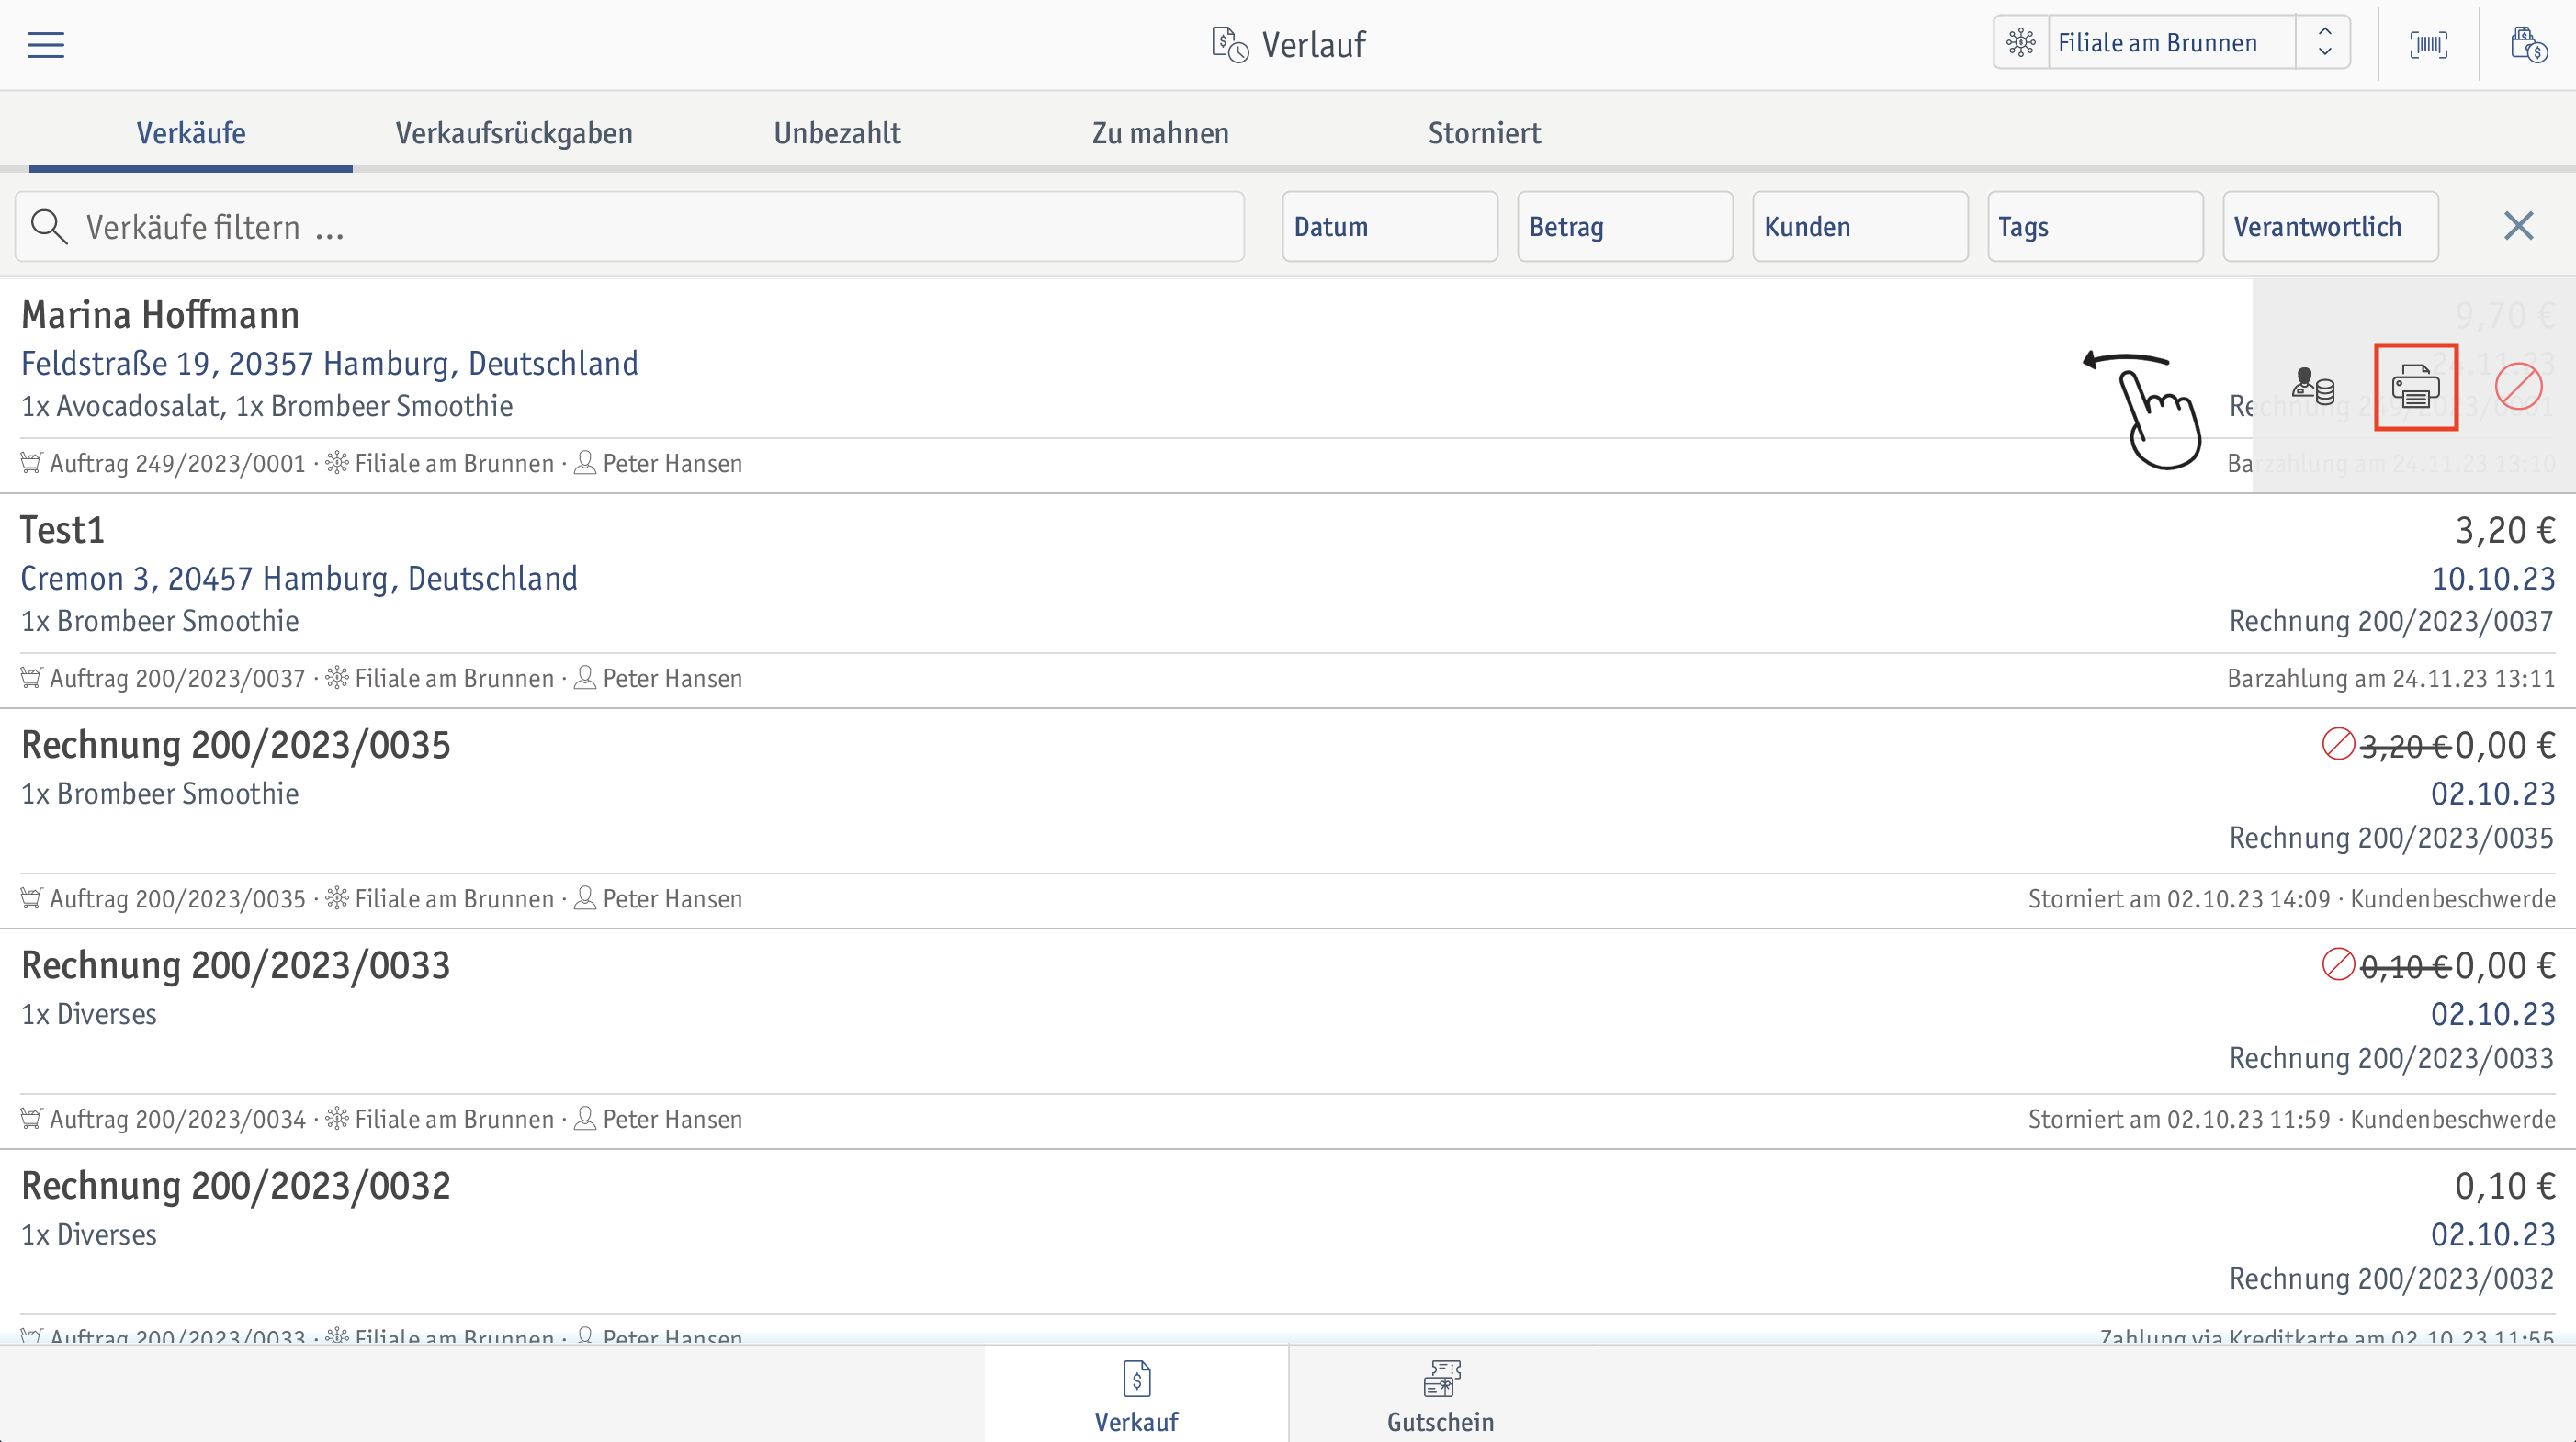Open the Tags filter
Viewport: 2576px width, 1442px height.
point(2095,227)
